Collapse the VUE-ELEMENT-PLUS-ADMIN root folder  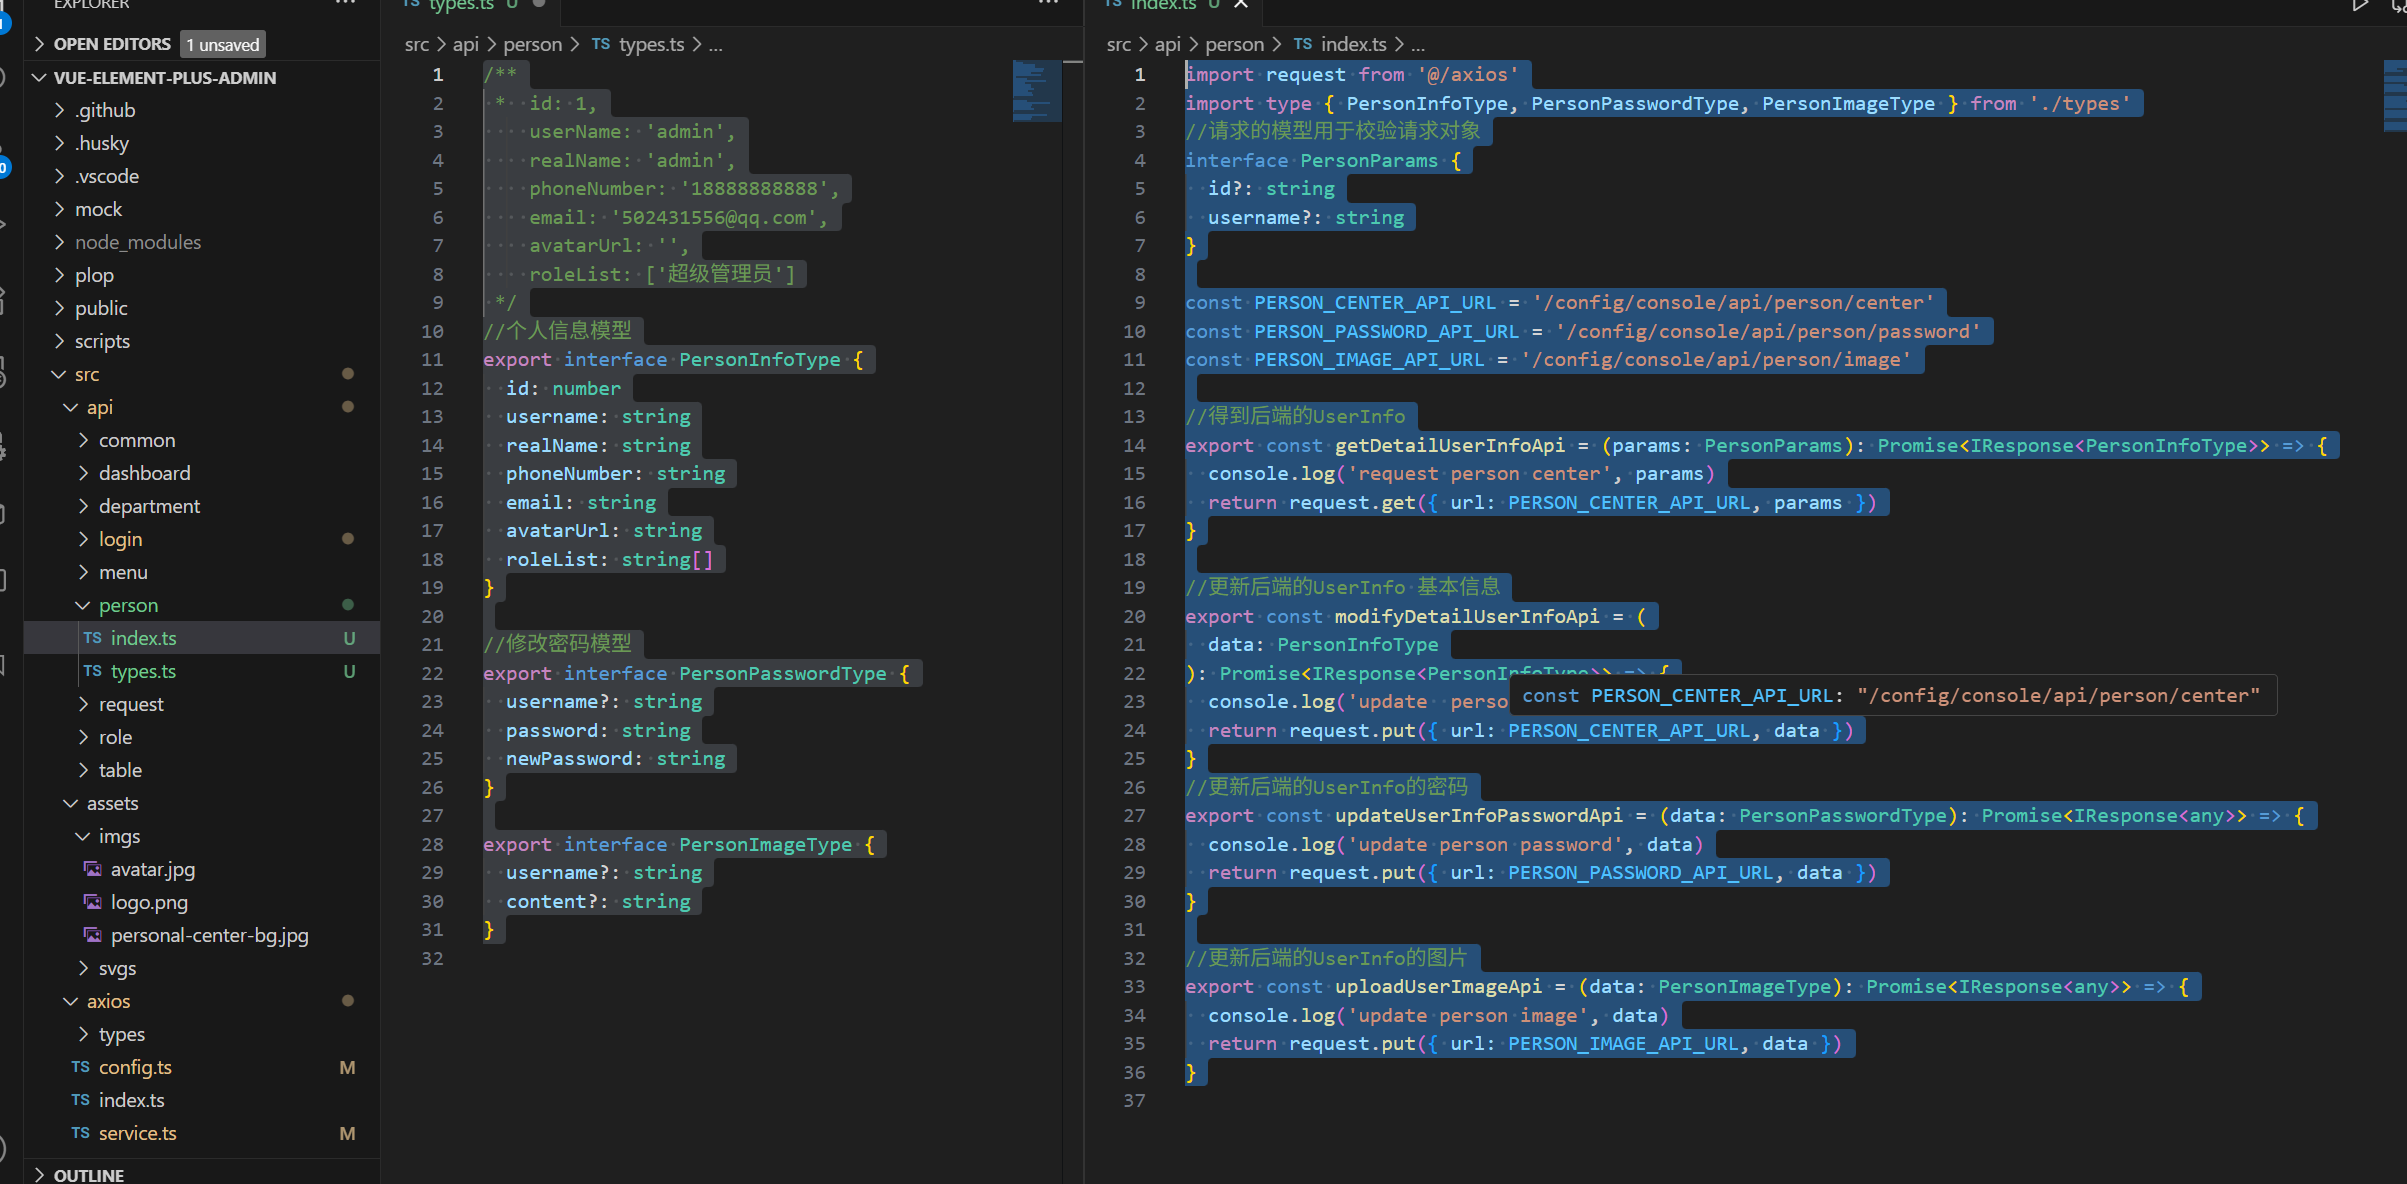click(40, 77)
